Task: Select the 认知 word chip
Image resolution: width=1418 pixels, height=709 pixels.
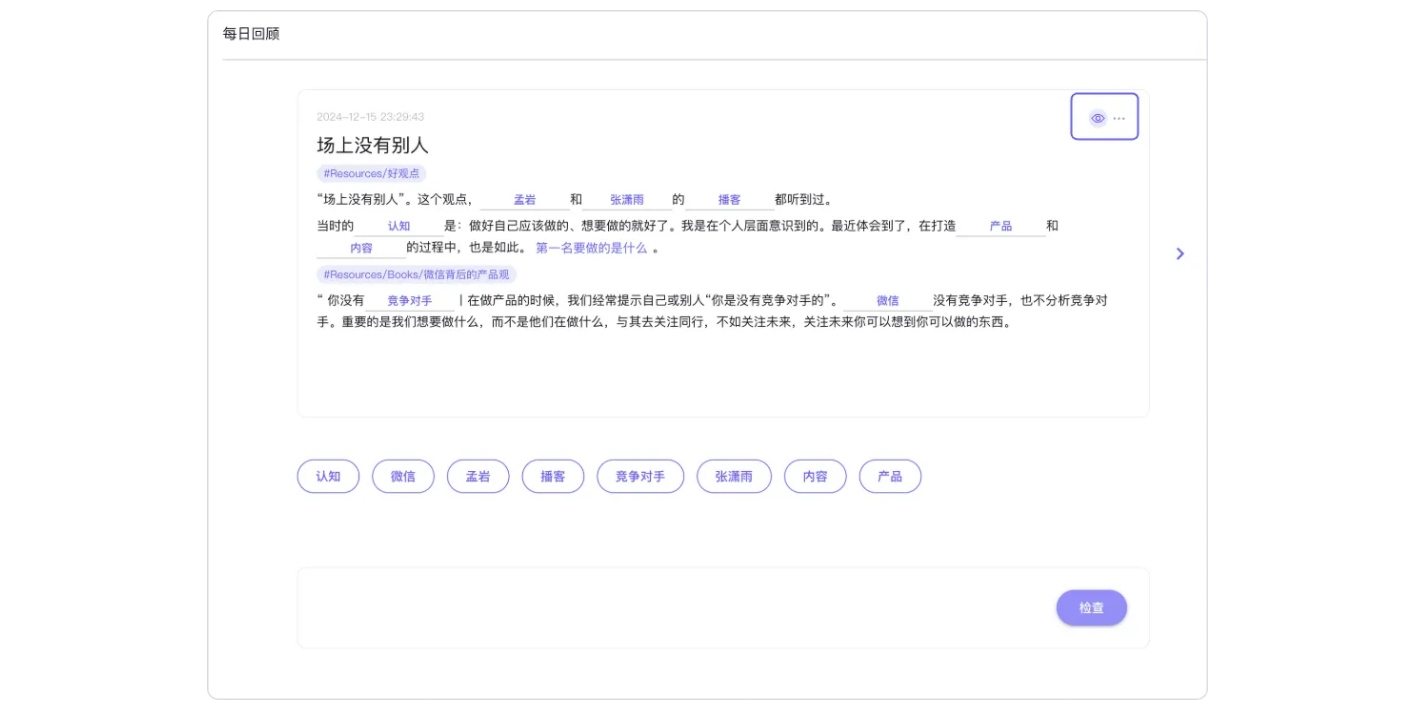Action: 328,476
